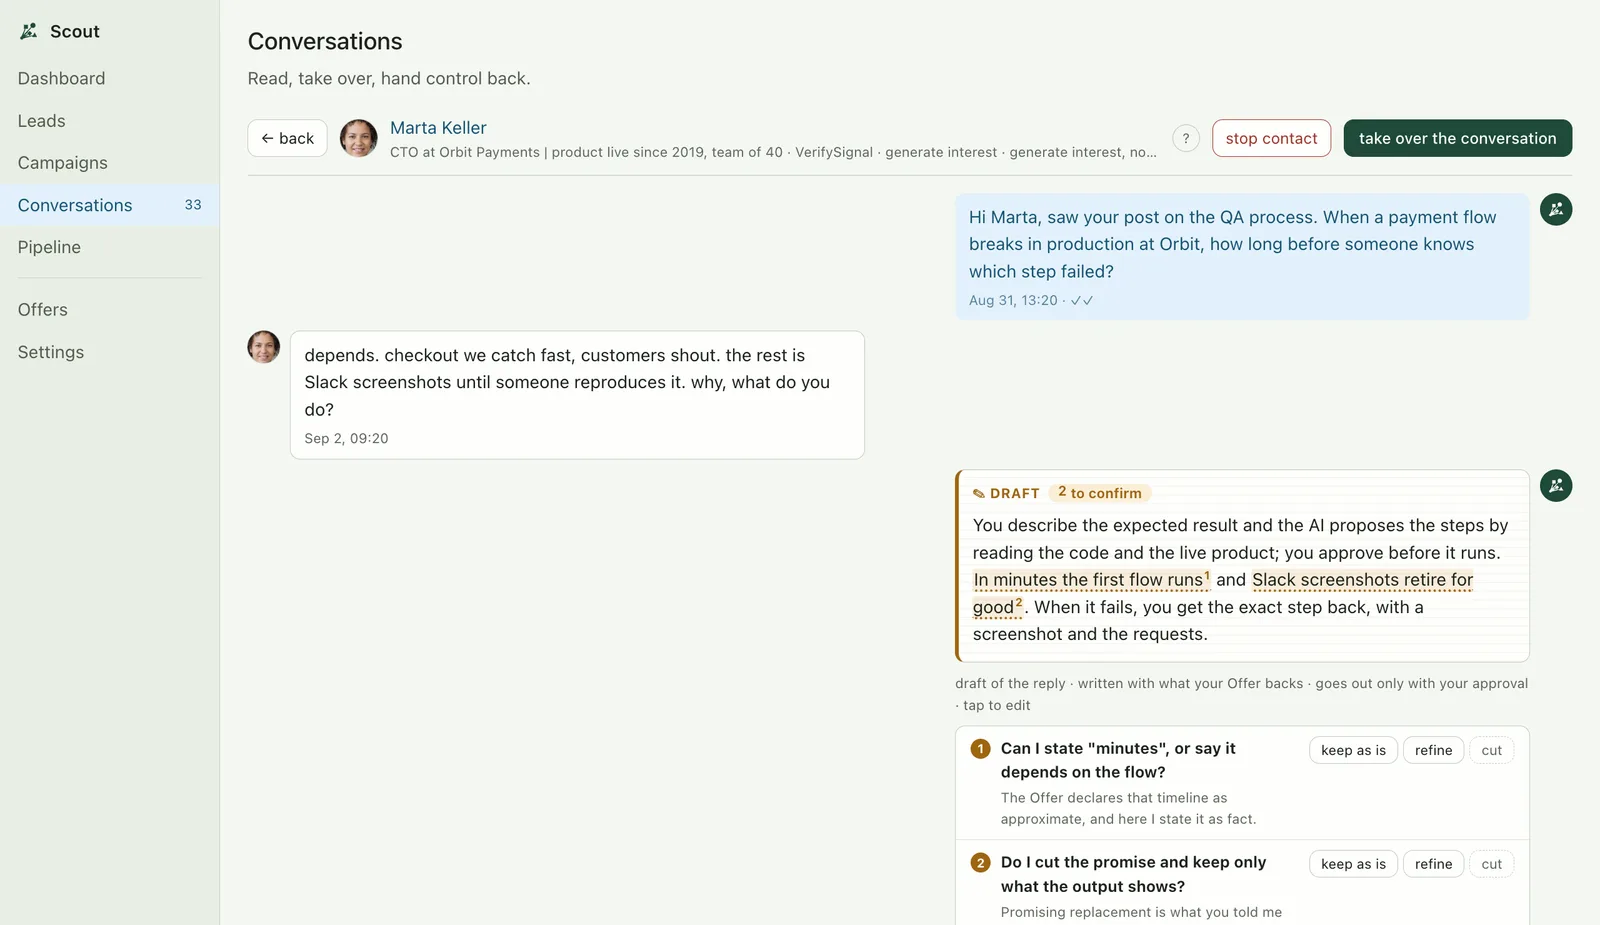Click the 'Sep 2, 09:20' timestamp
Image resolution: width=1600 pixels, height=925 pixels.
click(346, 438)
